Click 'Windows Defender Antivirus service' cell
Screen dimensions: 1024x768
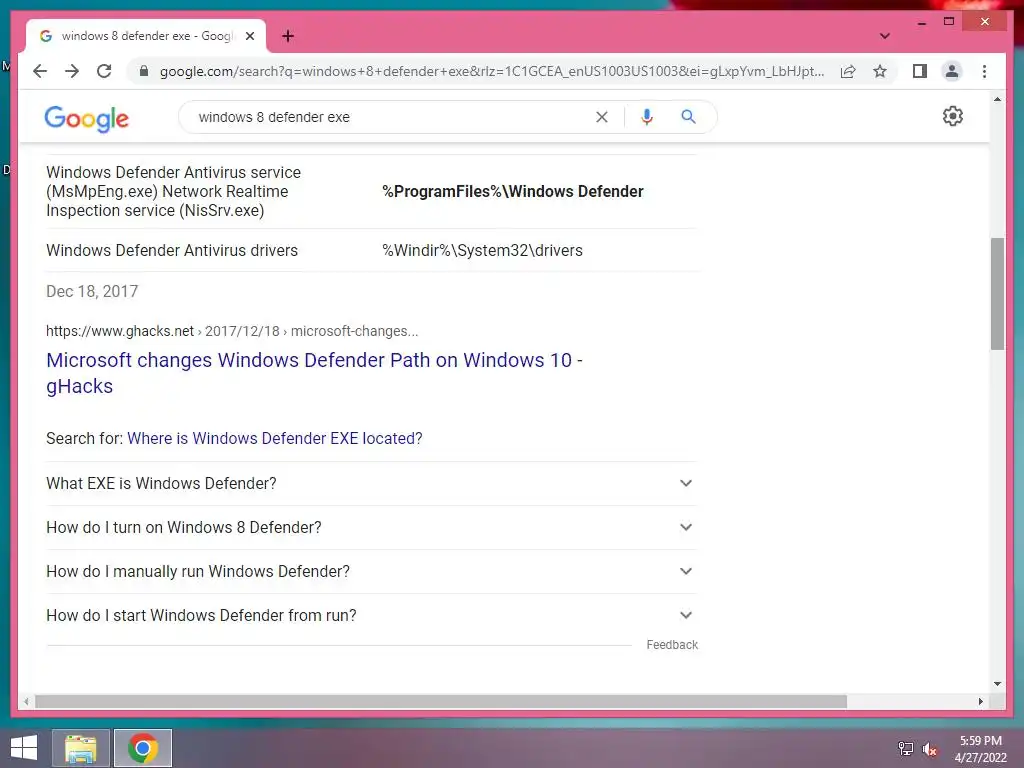[x=174, y=191]
